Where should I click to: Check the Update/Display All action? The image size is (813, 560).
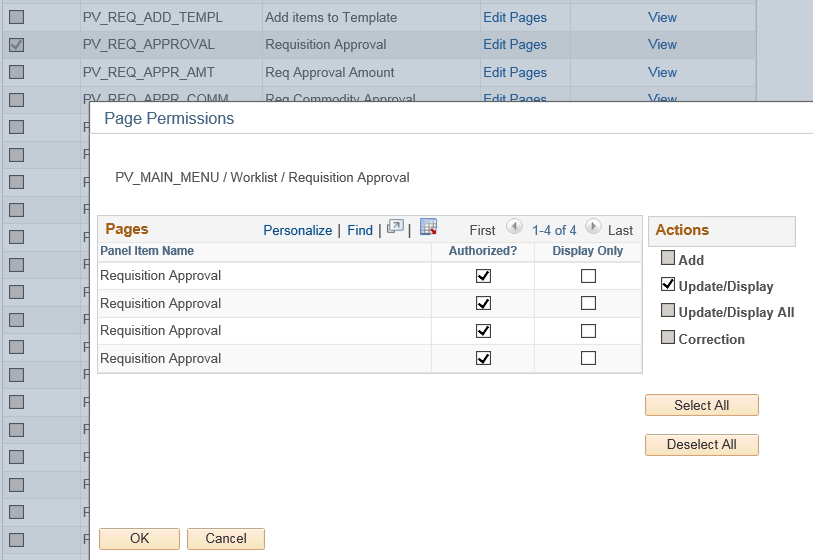(x=668, y=311)
